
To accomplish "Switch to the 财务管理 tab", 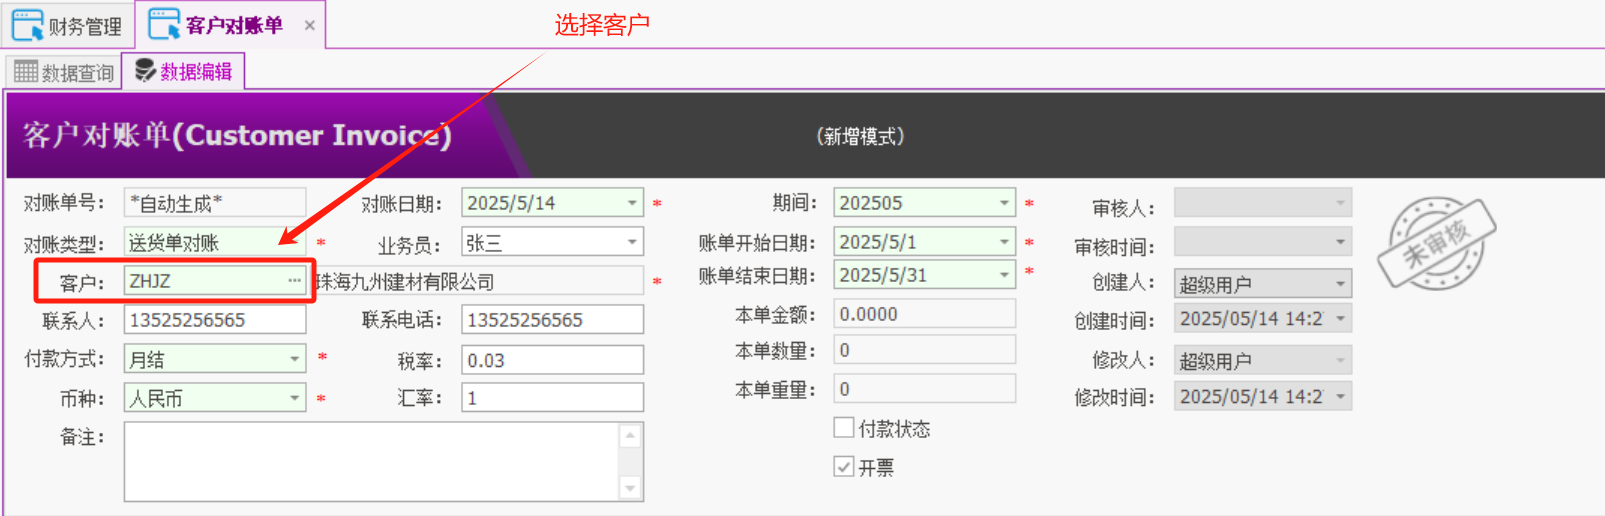I will click(67, 25).
